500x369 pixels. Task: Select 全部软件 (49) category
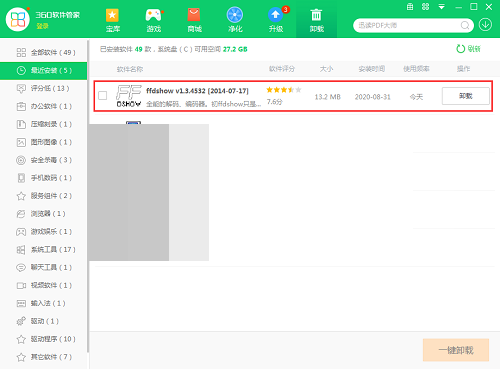[x=43, y=52]
